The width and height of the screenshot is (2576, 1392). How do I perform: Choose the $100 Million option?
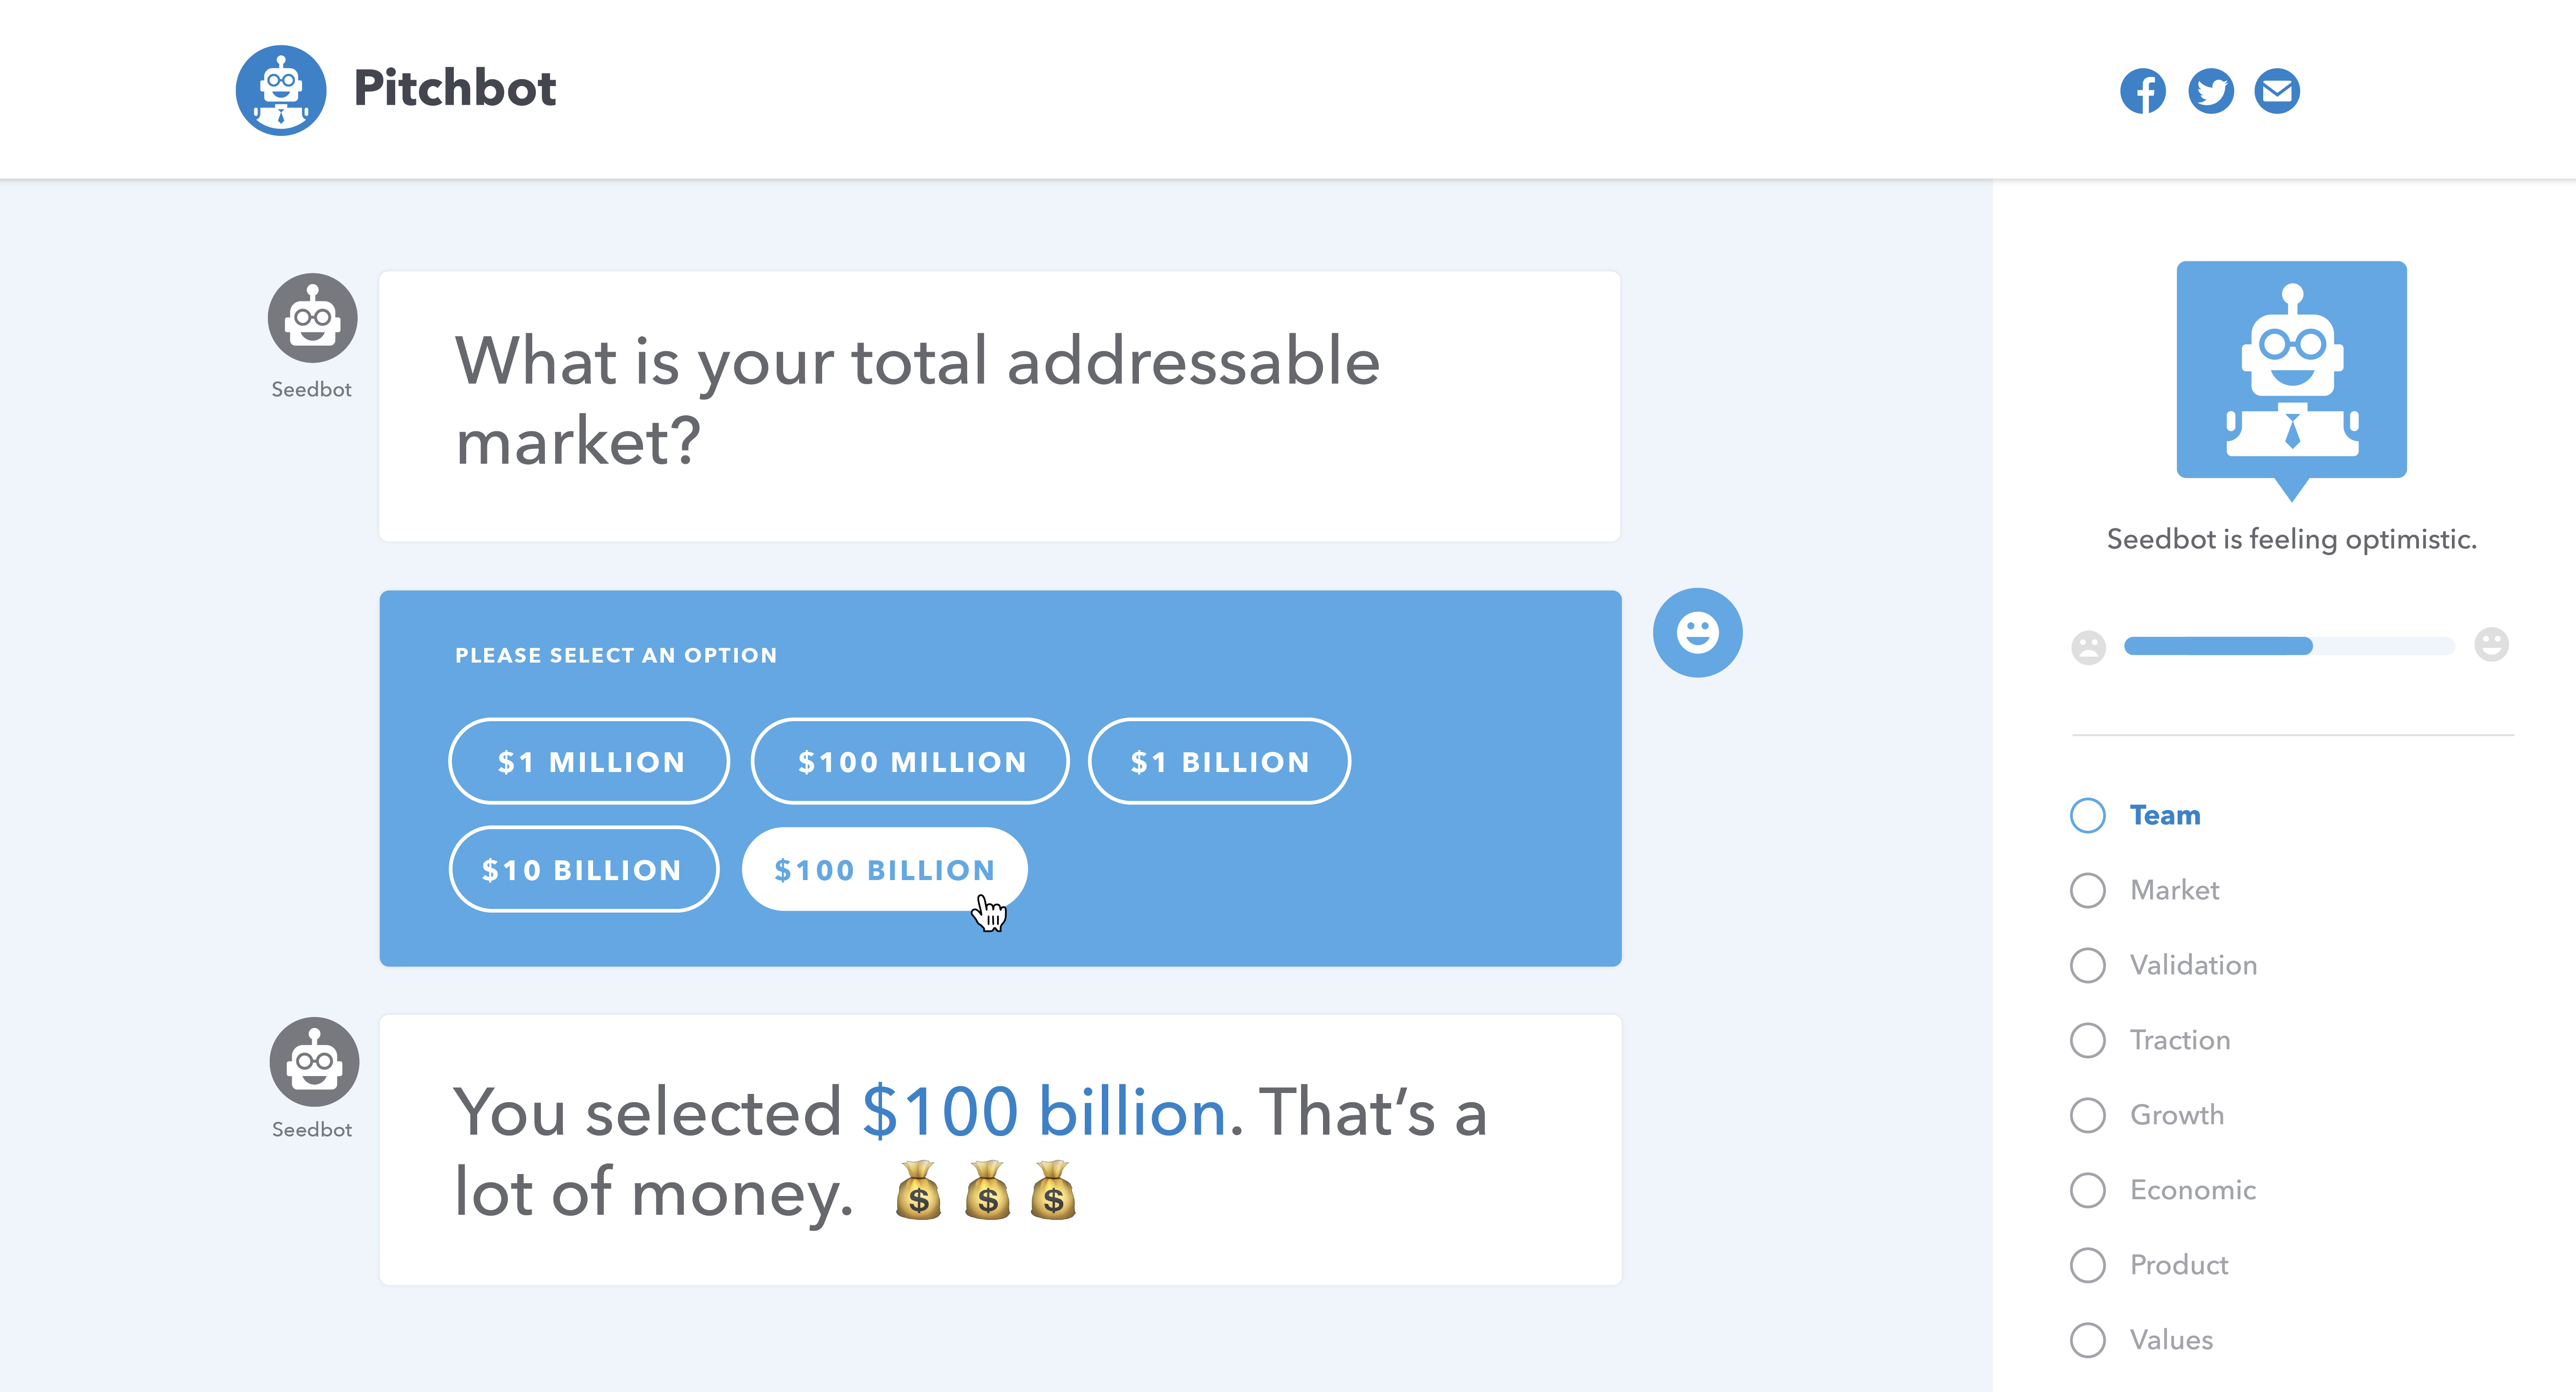[911, 762]
